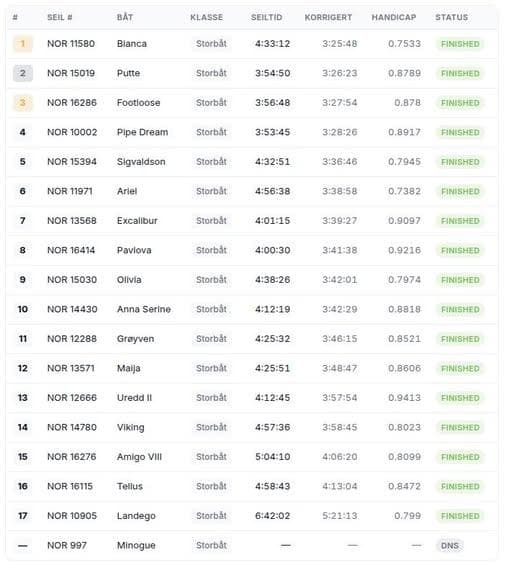
Task: Open boat name Anna Serine
Action: [x=144, y=310]
